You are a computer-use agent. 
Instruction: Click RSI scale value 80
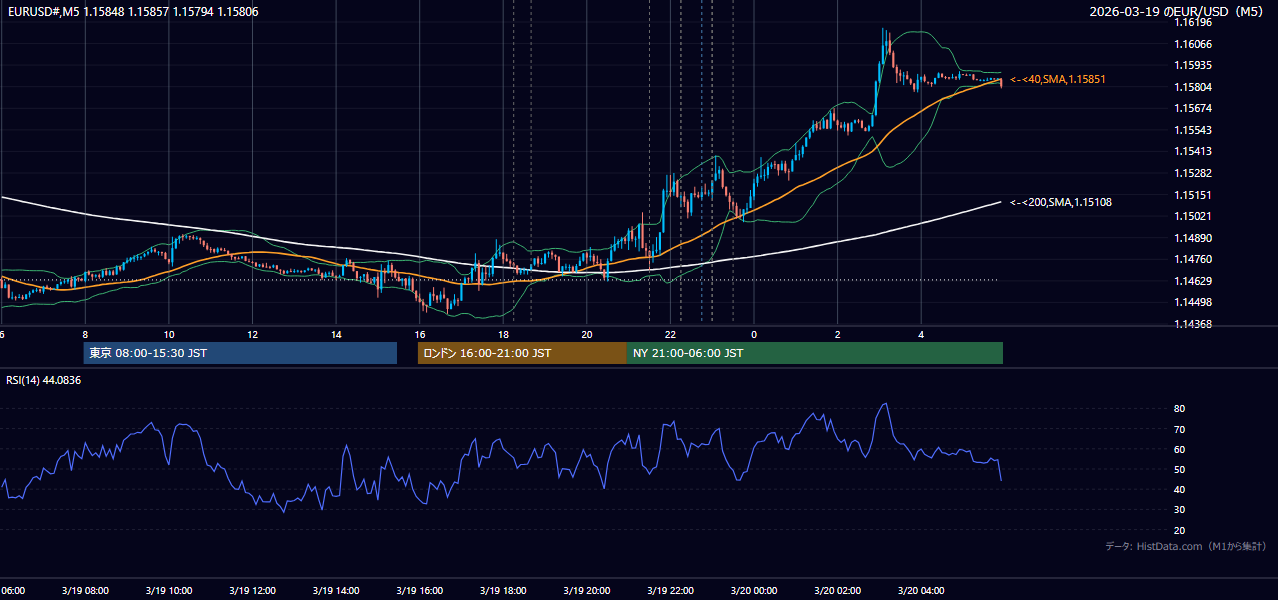[1180, 409]
